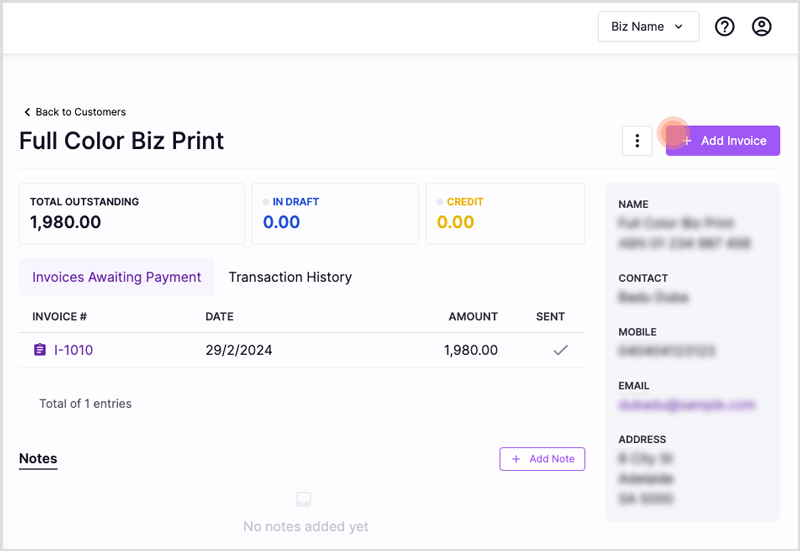Click the Biz Name dropdown chevron

(679, 27)
